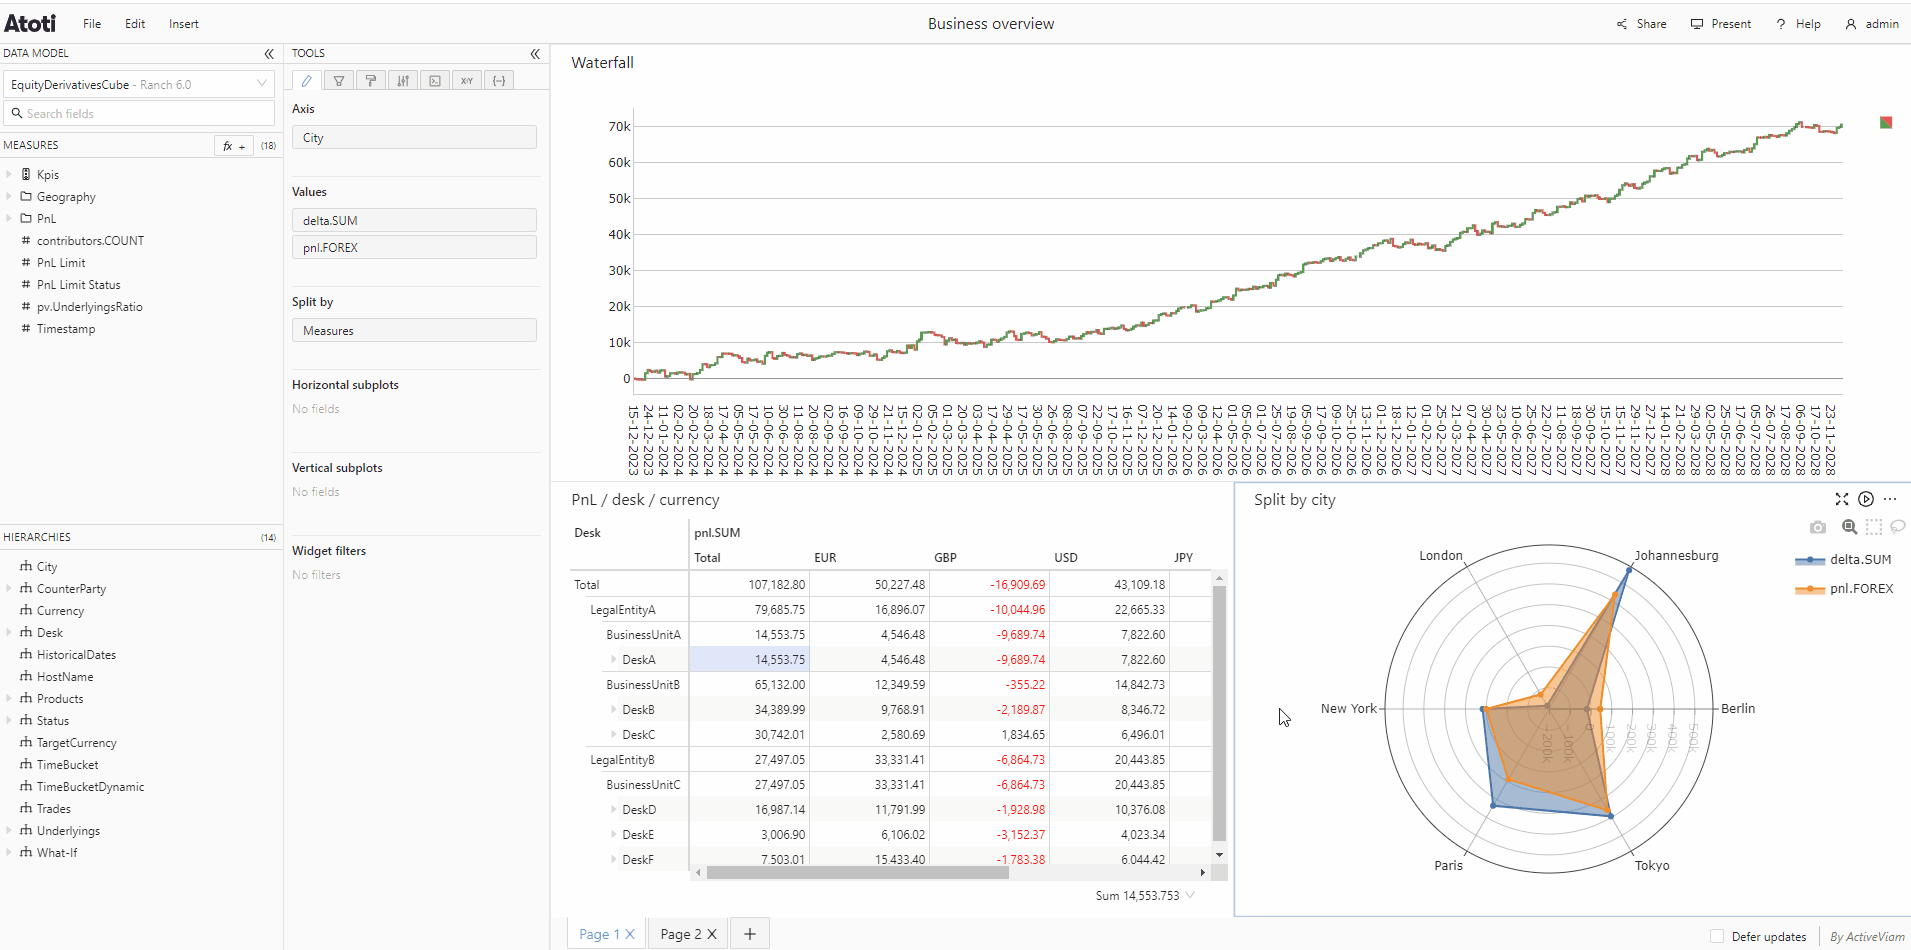
Task: Click the Measures field in Split by
Action: coord(414,330)
